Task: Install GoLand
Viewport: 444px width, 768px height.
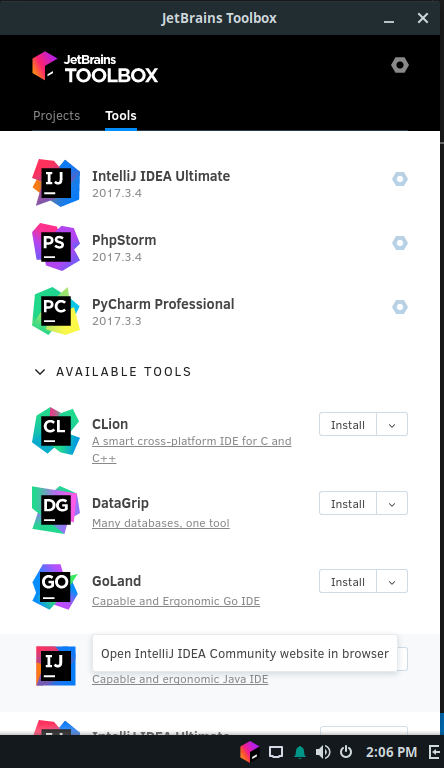Action: [x=348, y=581]
